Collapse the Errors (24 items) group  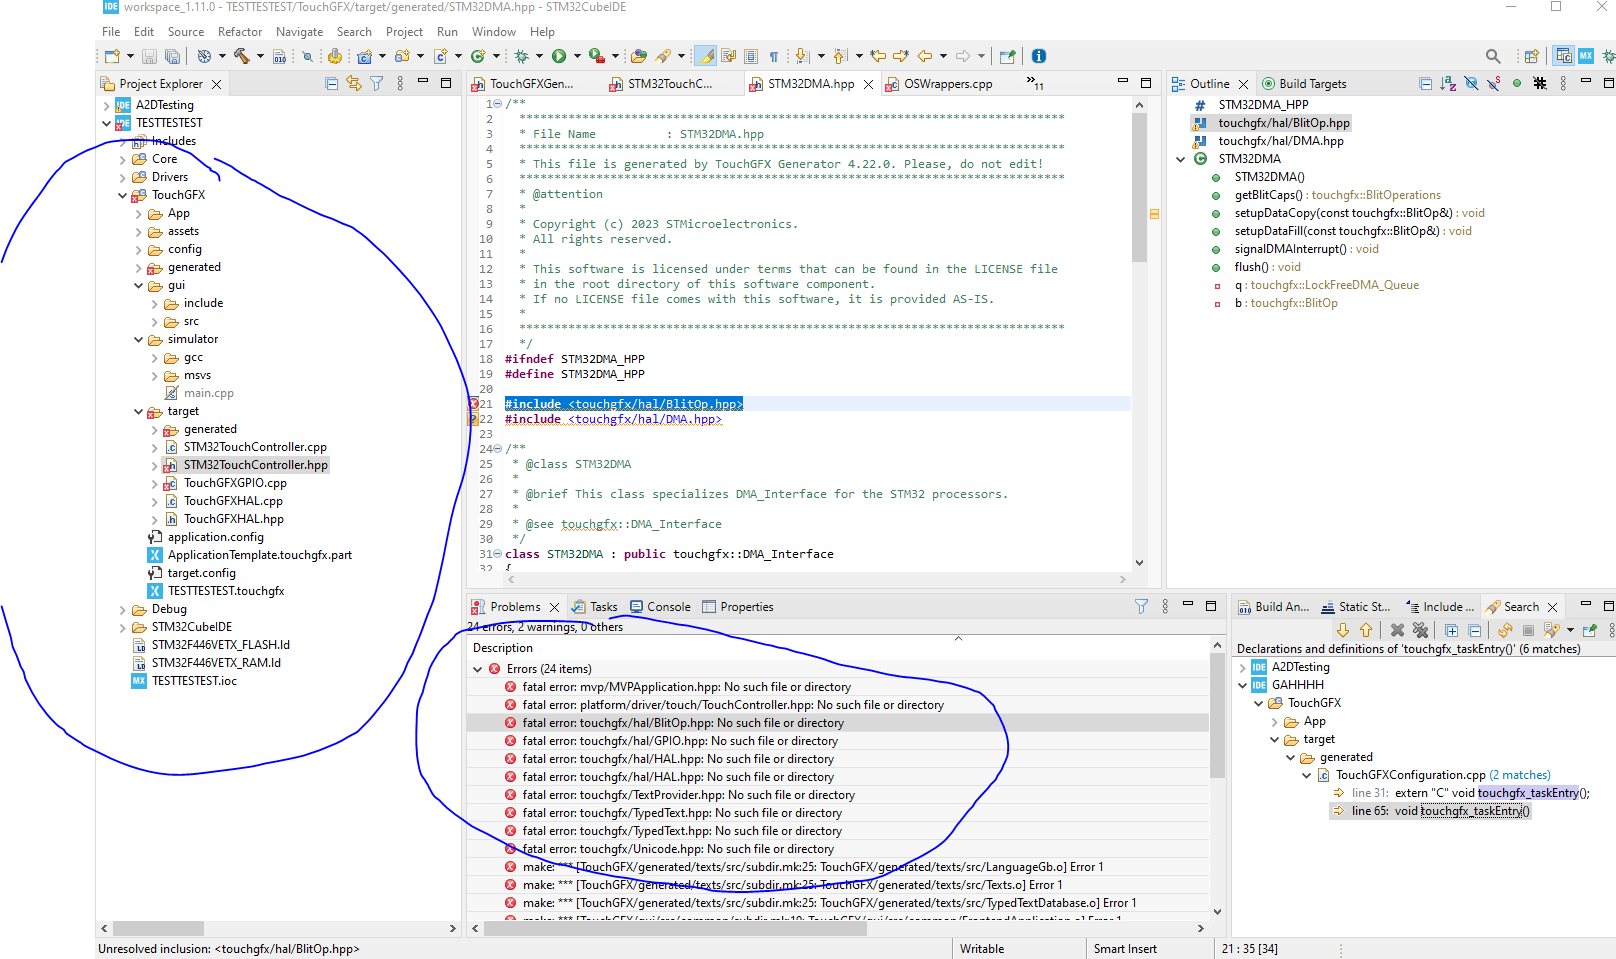click(x=478, y=669)
